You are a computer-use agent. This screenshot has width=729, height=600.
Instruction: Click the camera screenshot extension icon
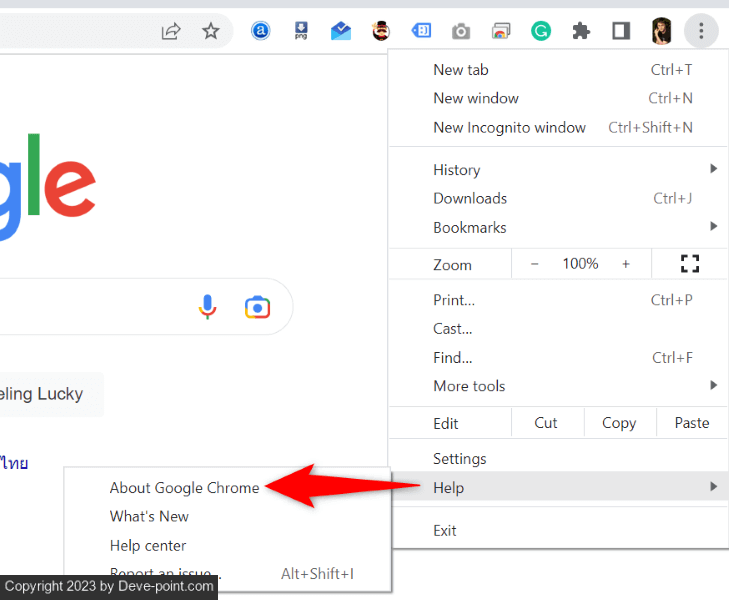460,31
